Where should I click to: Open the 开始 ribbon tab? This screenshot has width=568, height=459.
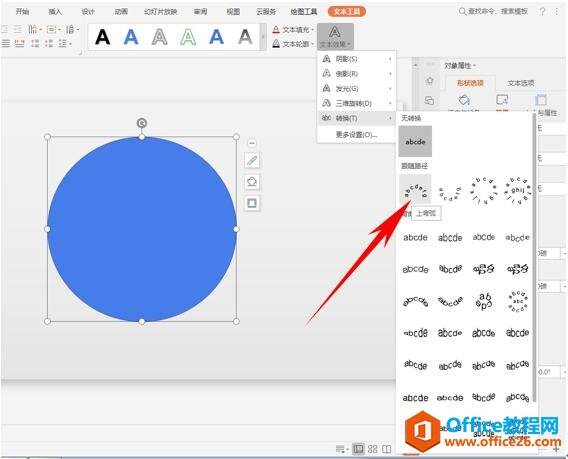click(x=22, y=12)
